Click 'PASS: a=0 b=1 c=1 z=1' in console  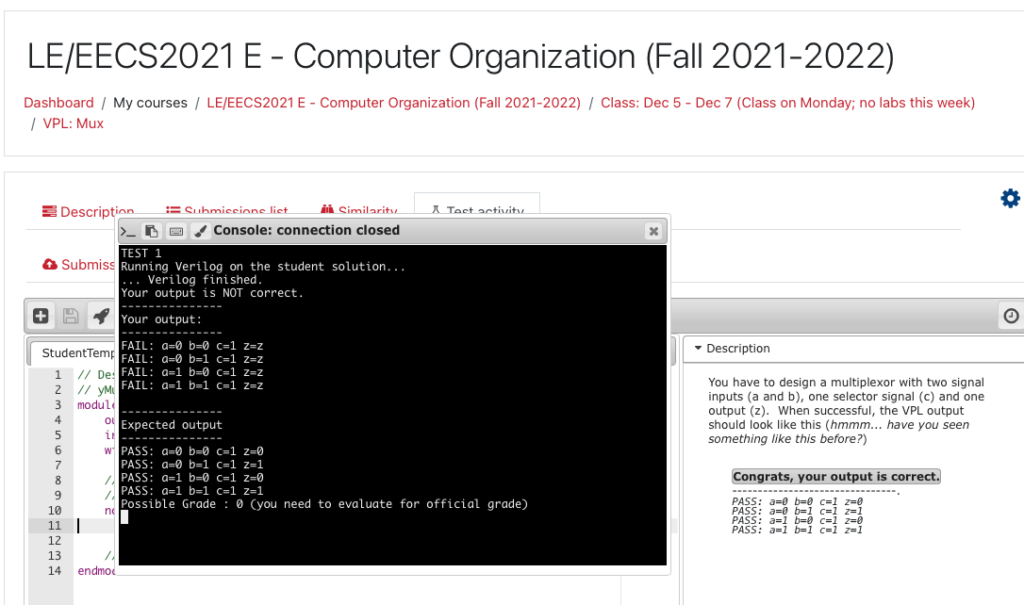pyautogui.click(x=192, y=465)
